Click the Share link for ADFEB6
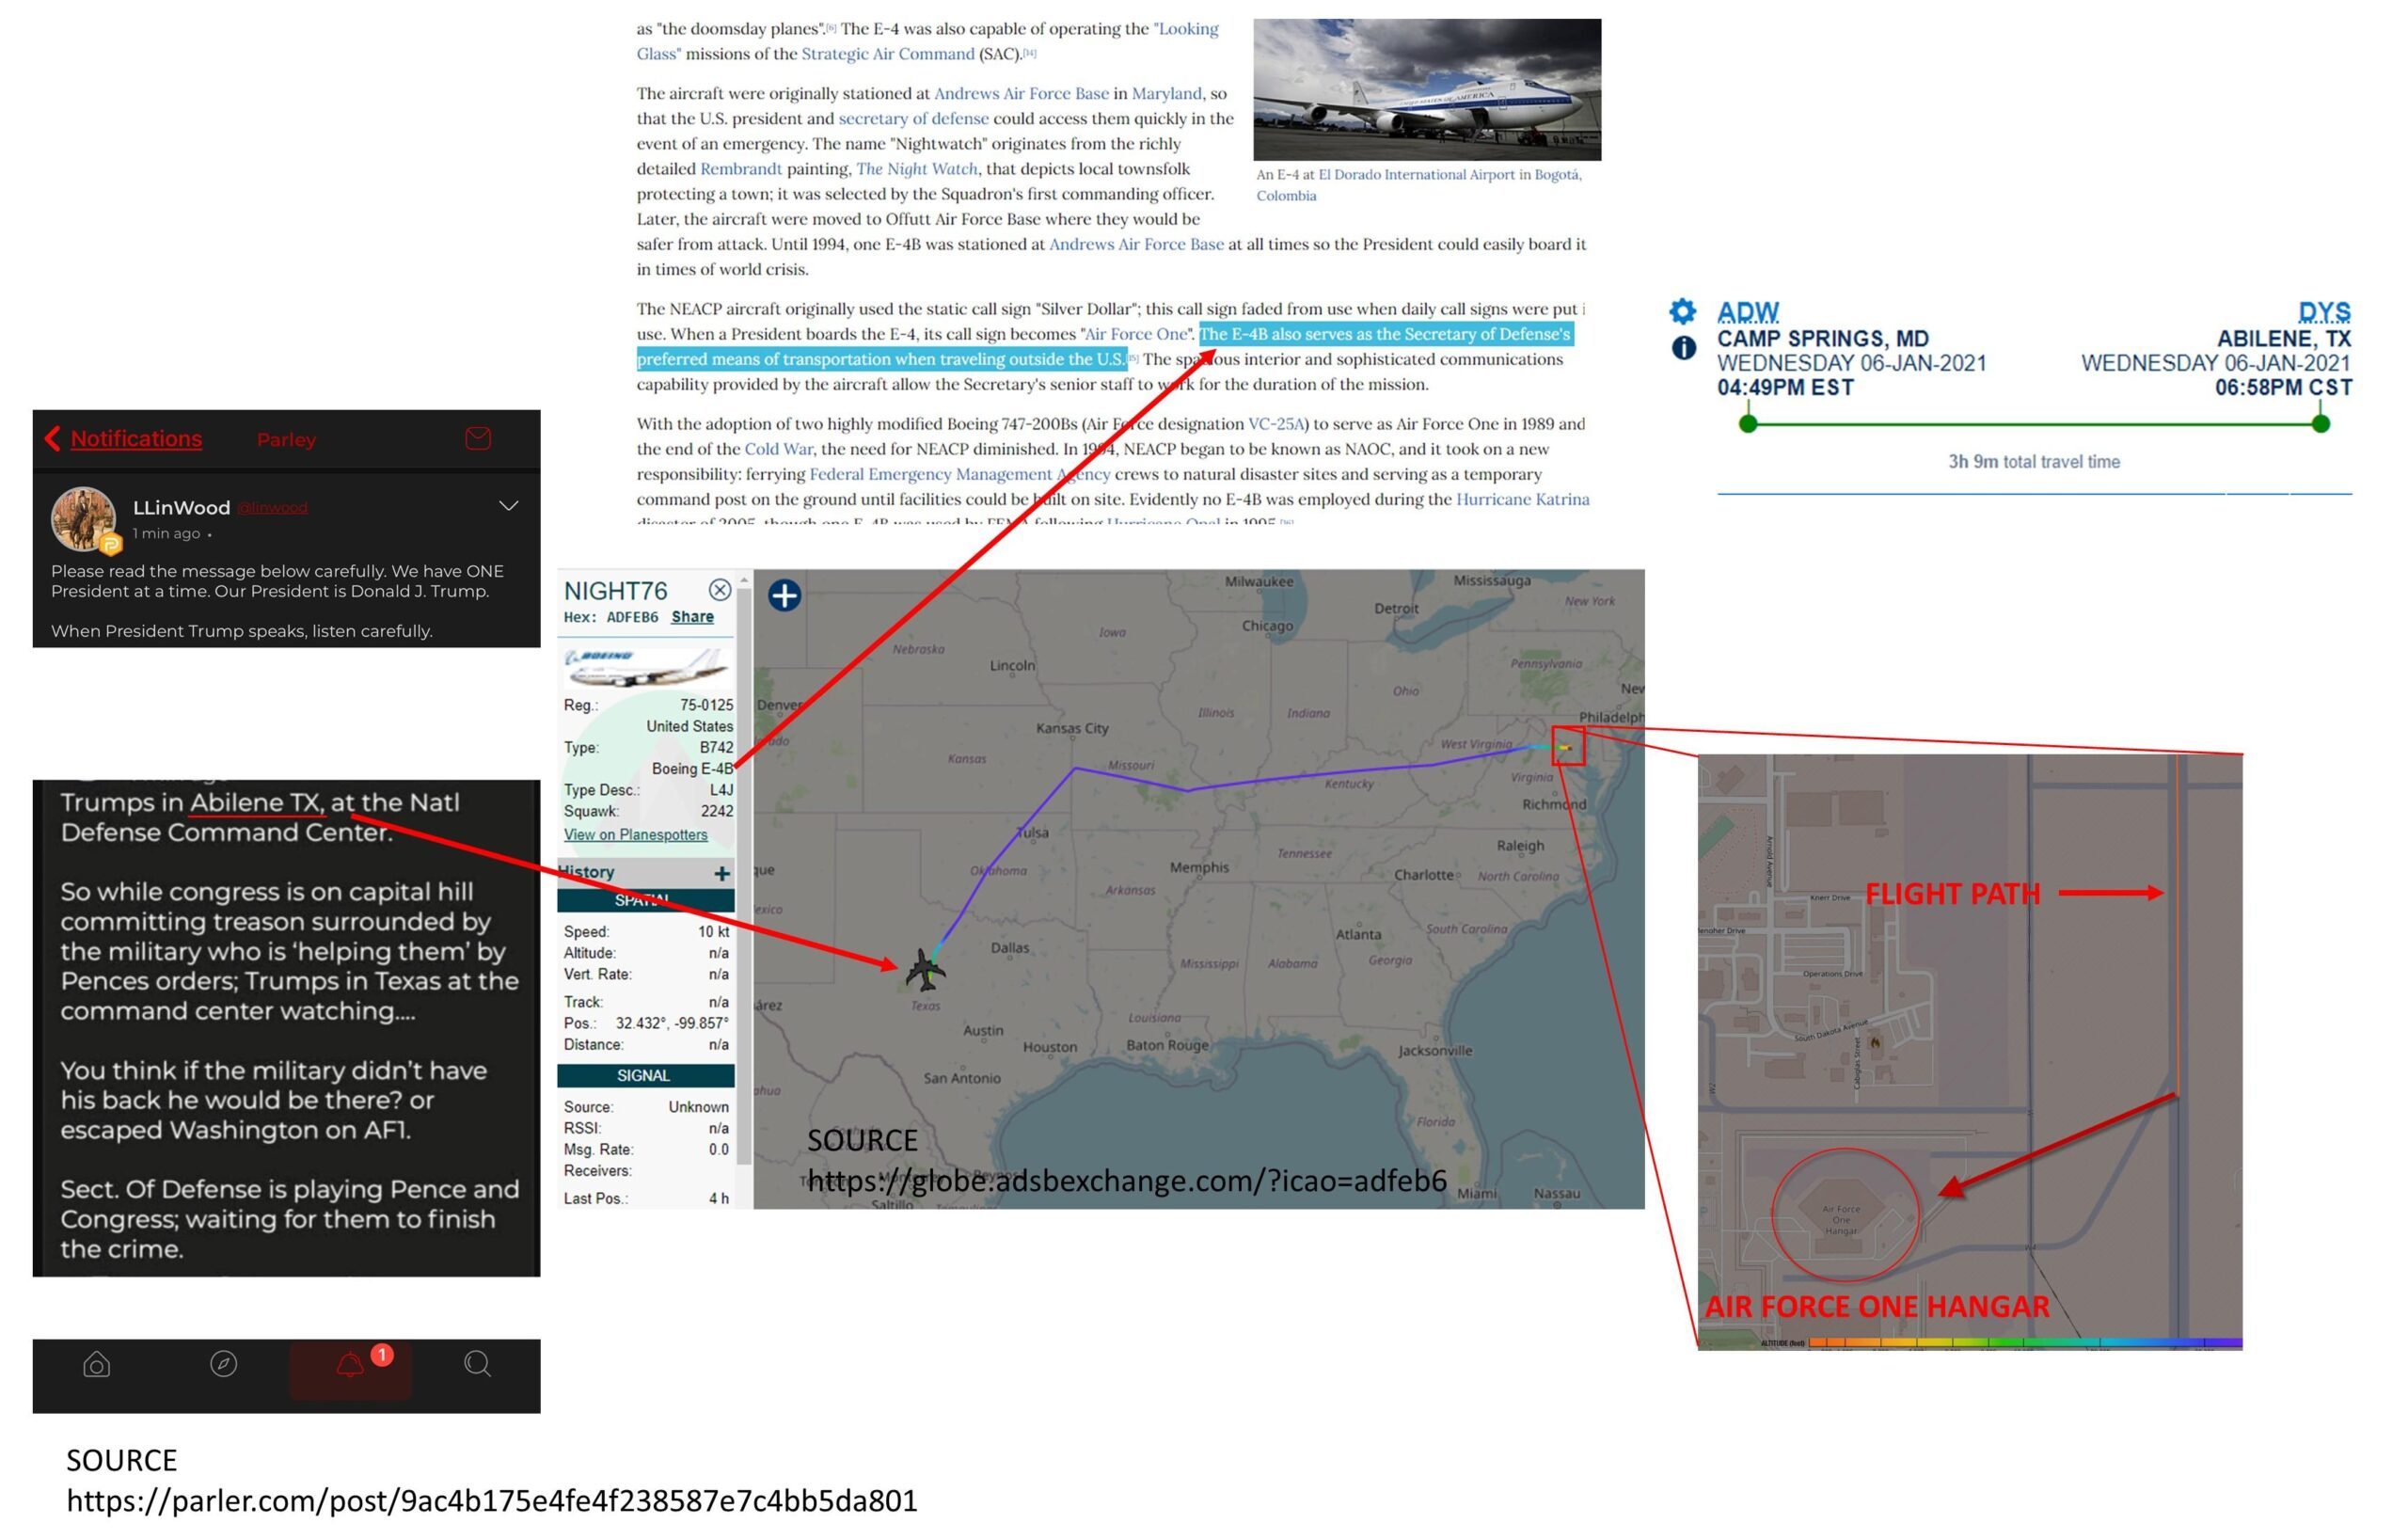Image resolution: width=2408 pixels, height=1539 pixels. coord(692,617)
